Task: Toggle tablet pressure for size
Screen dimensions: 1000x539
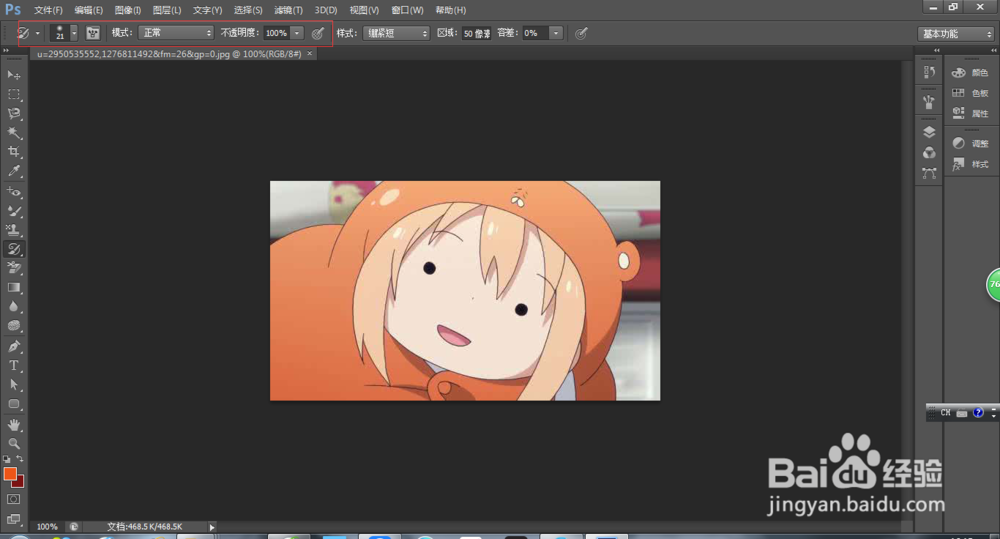Action: click(581, 33)
